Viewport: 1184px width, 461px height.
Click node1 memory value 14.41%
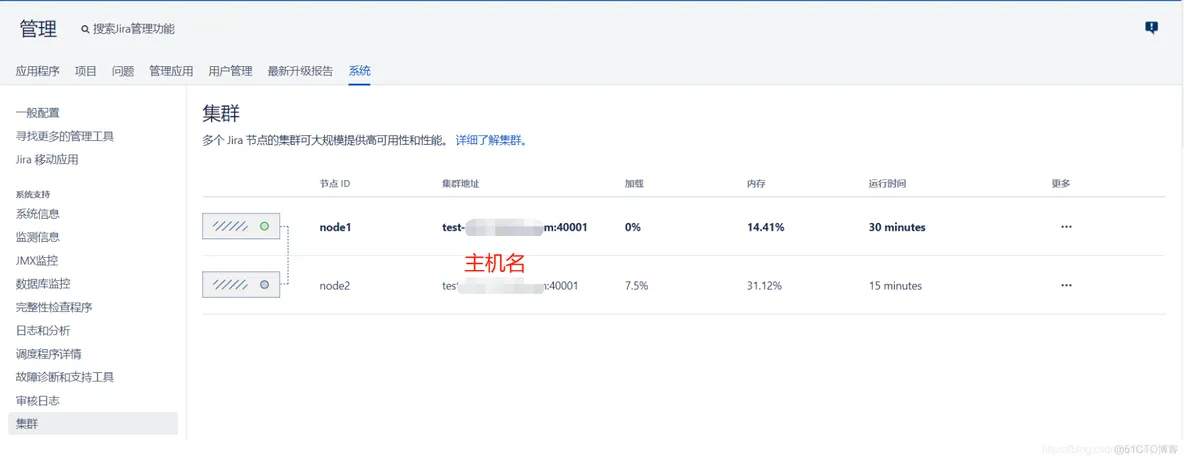tap(765, 226)
